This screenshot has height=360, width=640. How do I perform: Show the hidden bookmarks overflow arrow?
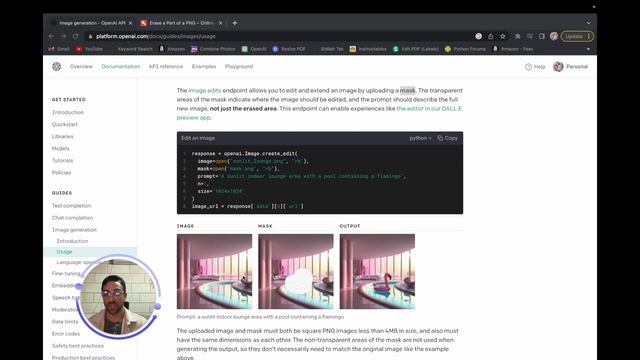coord(588,49)
